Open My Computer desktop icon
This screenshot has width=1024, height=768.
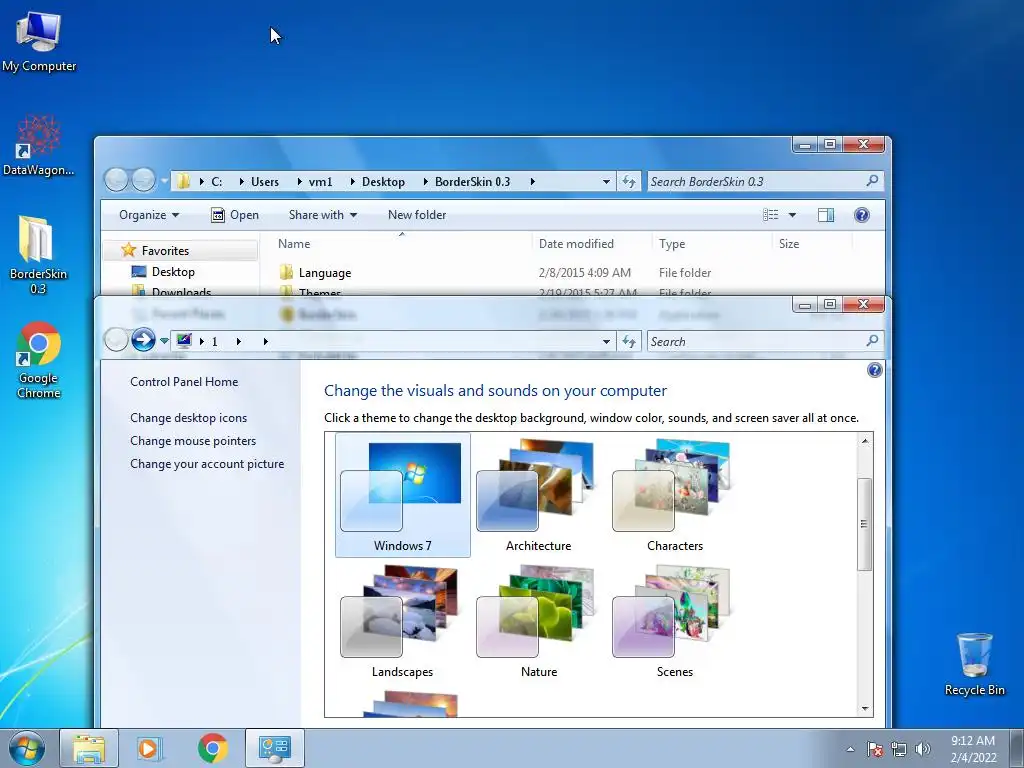pos(39,42)
